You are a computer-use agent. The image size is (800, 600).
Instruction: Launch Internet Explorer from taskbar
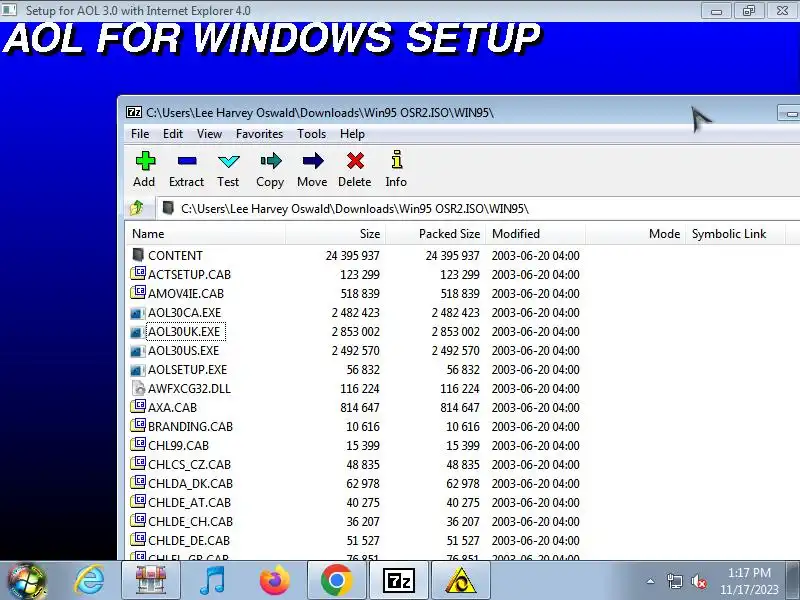click(89, 581)
